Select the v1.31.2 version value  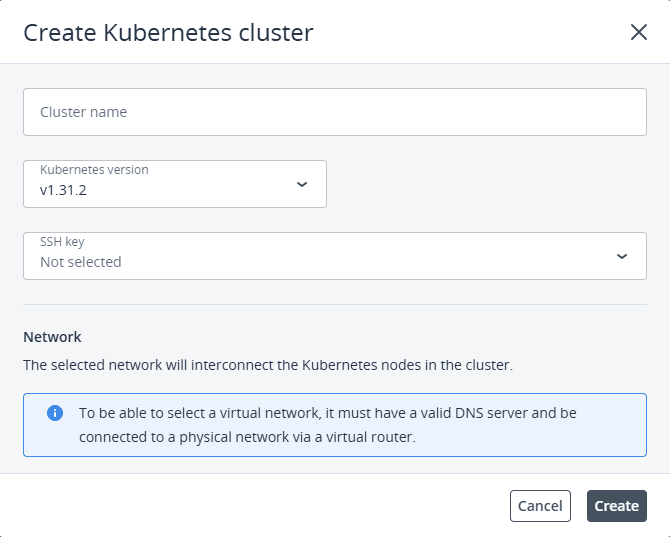pyautogui.click(x=63, y=190)
